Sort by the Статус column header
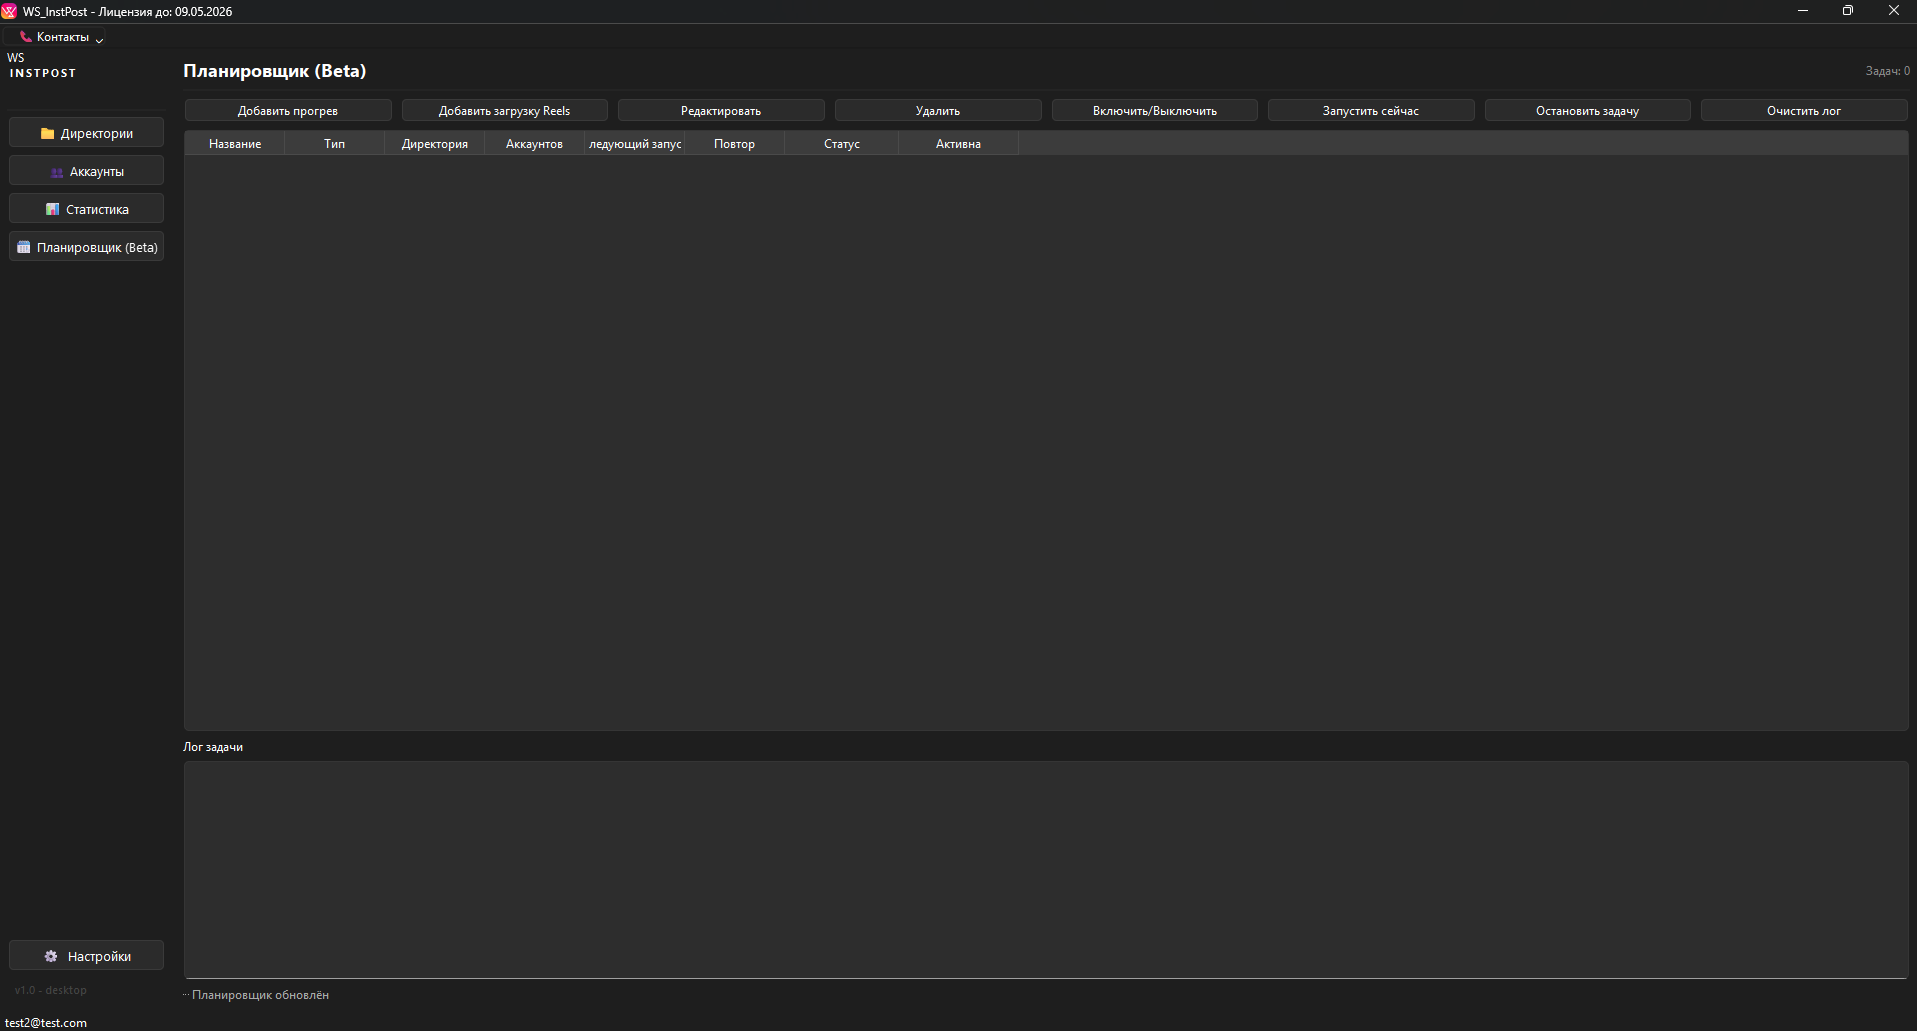 (x=841, y=144)
